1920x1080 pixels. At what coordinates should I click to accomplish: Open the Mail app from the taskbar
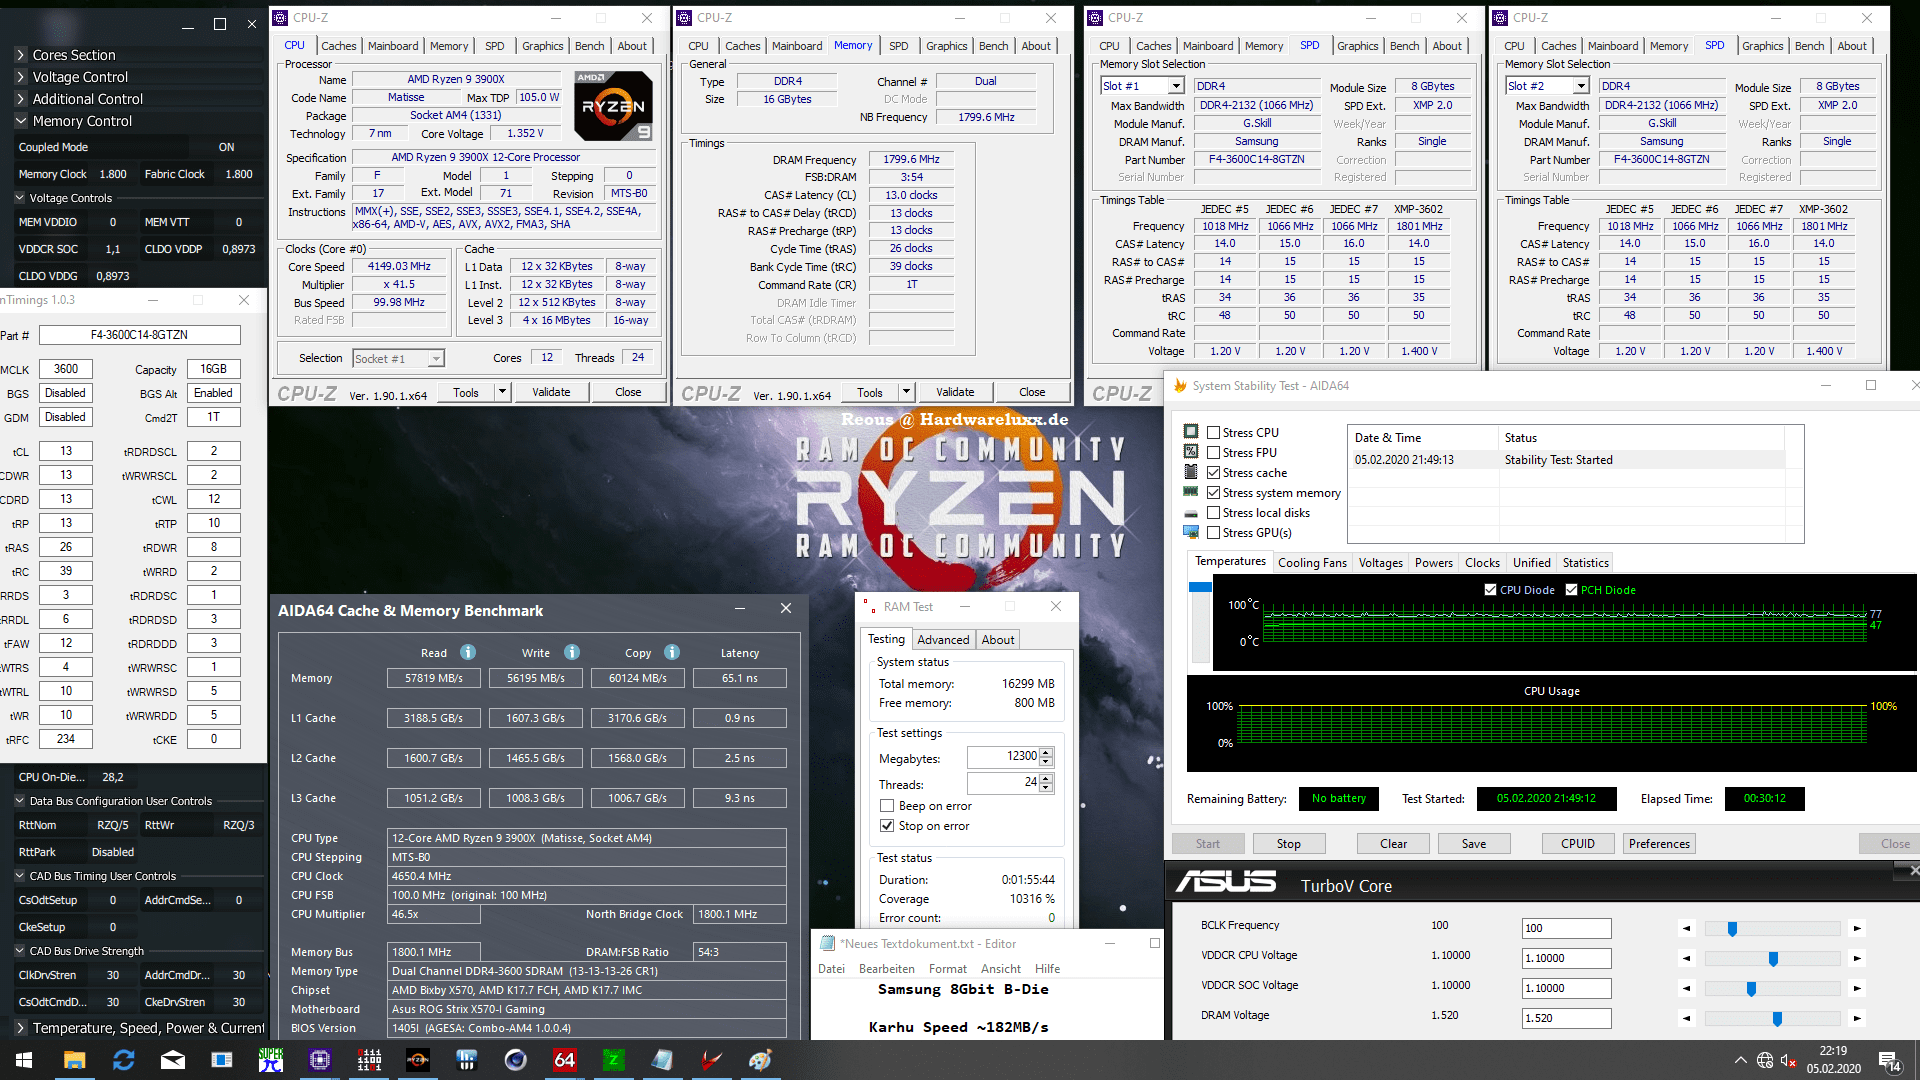coord(173,1060)
